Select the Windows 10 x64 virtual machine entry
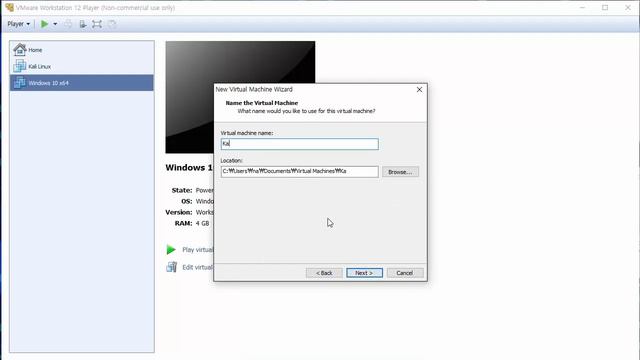This screenshot has width=640, height=360. tap(82, 83)
